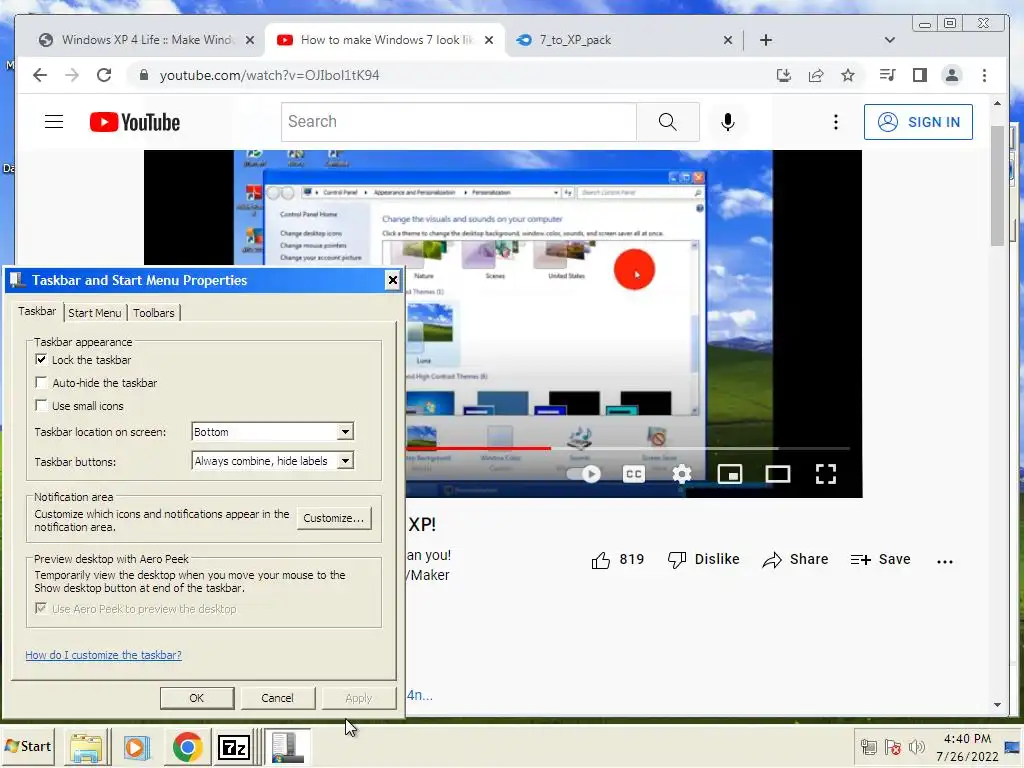Cancel the Taskbar properties dialog
1024x768 pixels.
pos(278,698)
